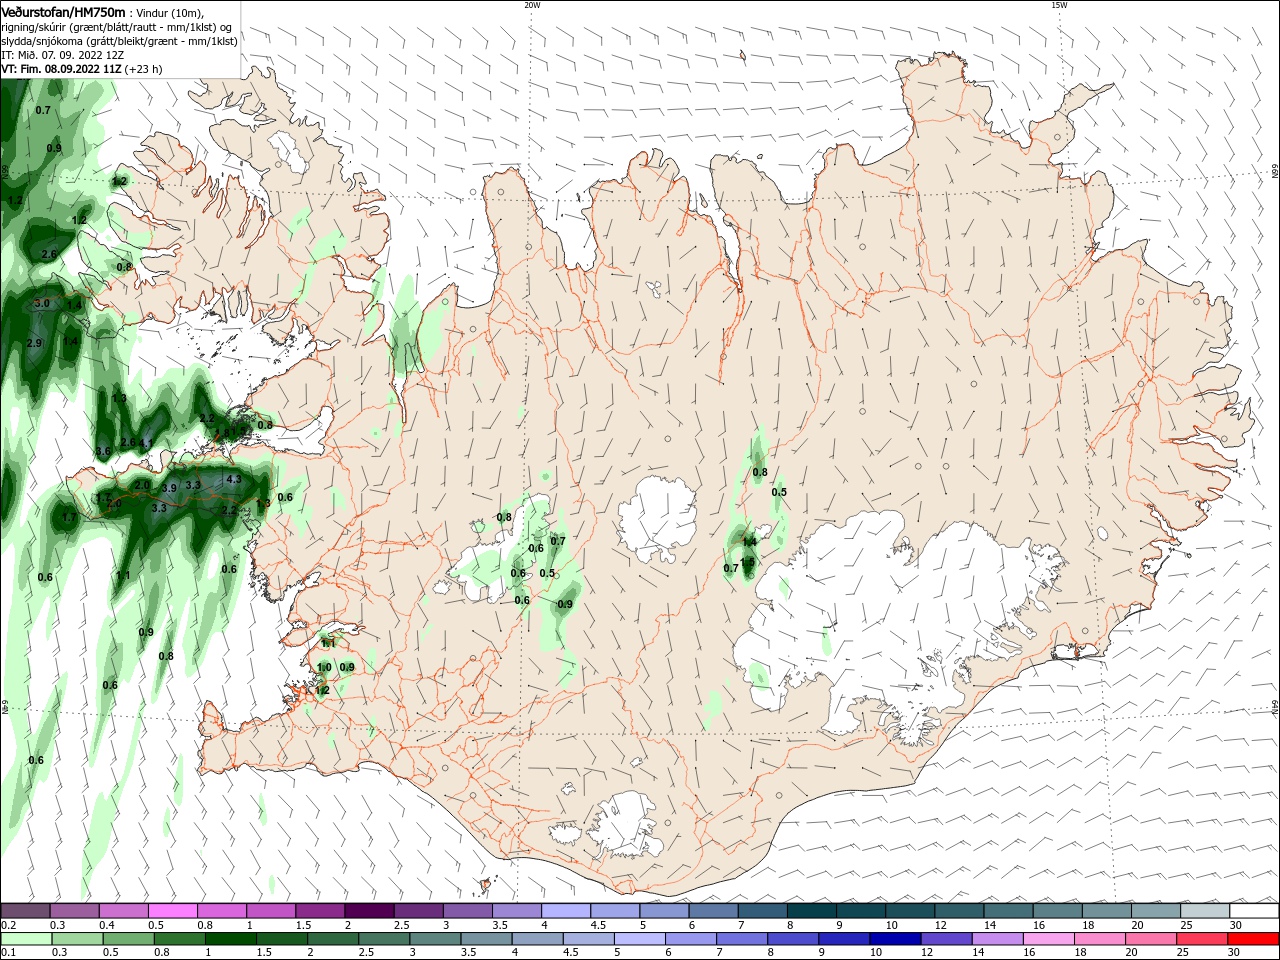
Task: Click the 0.1 label in the bottom legend
Action: (x=8, y=952)
